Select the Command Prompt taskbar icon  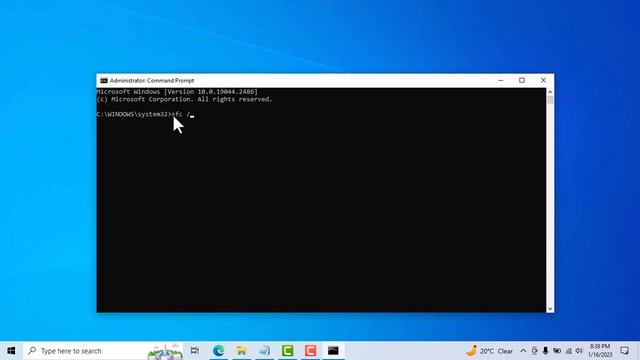pyautogui.click(x=333, y=351)
